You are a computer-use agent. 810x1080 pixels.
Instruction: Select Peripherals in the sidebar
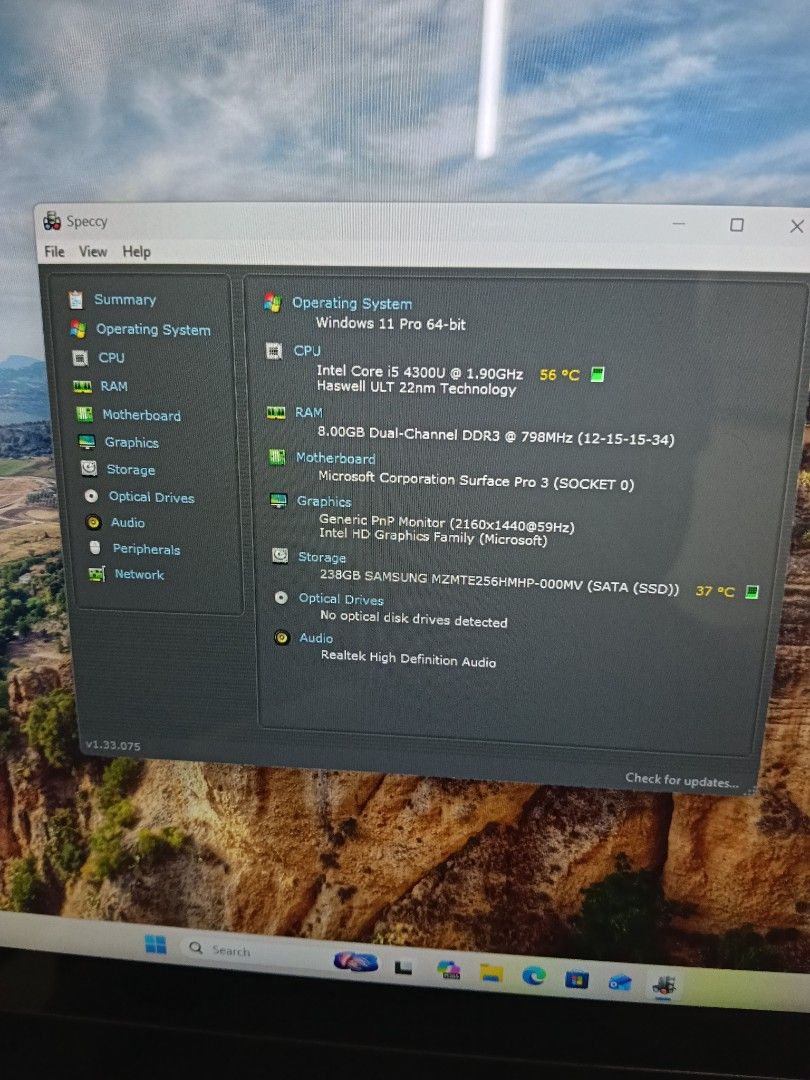(x=146, y=549)
